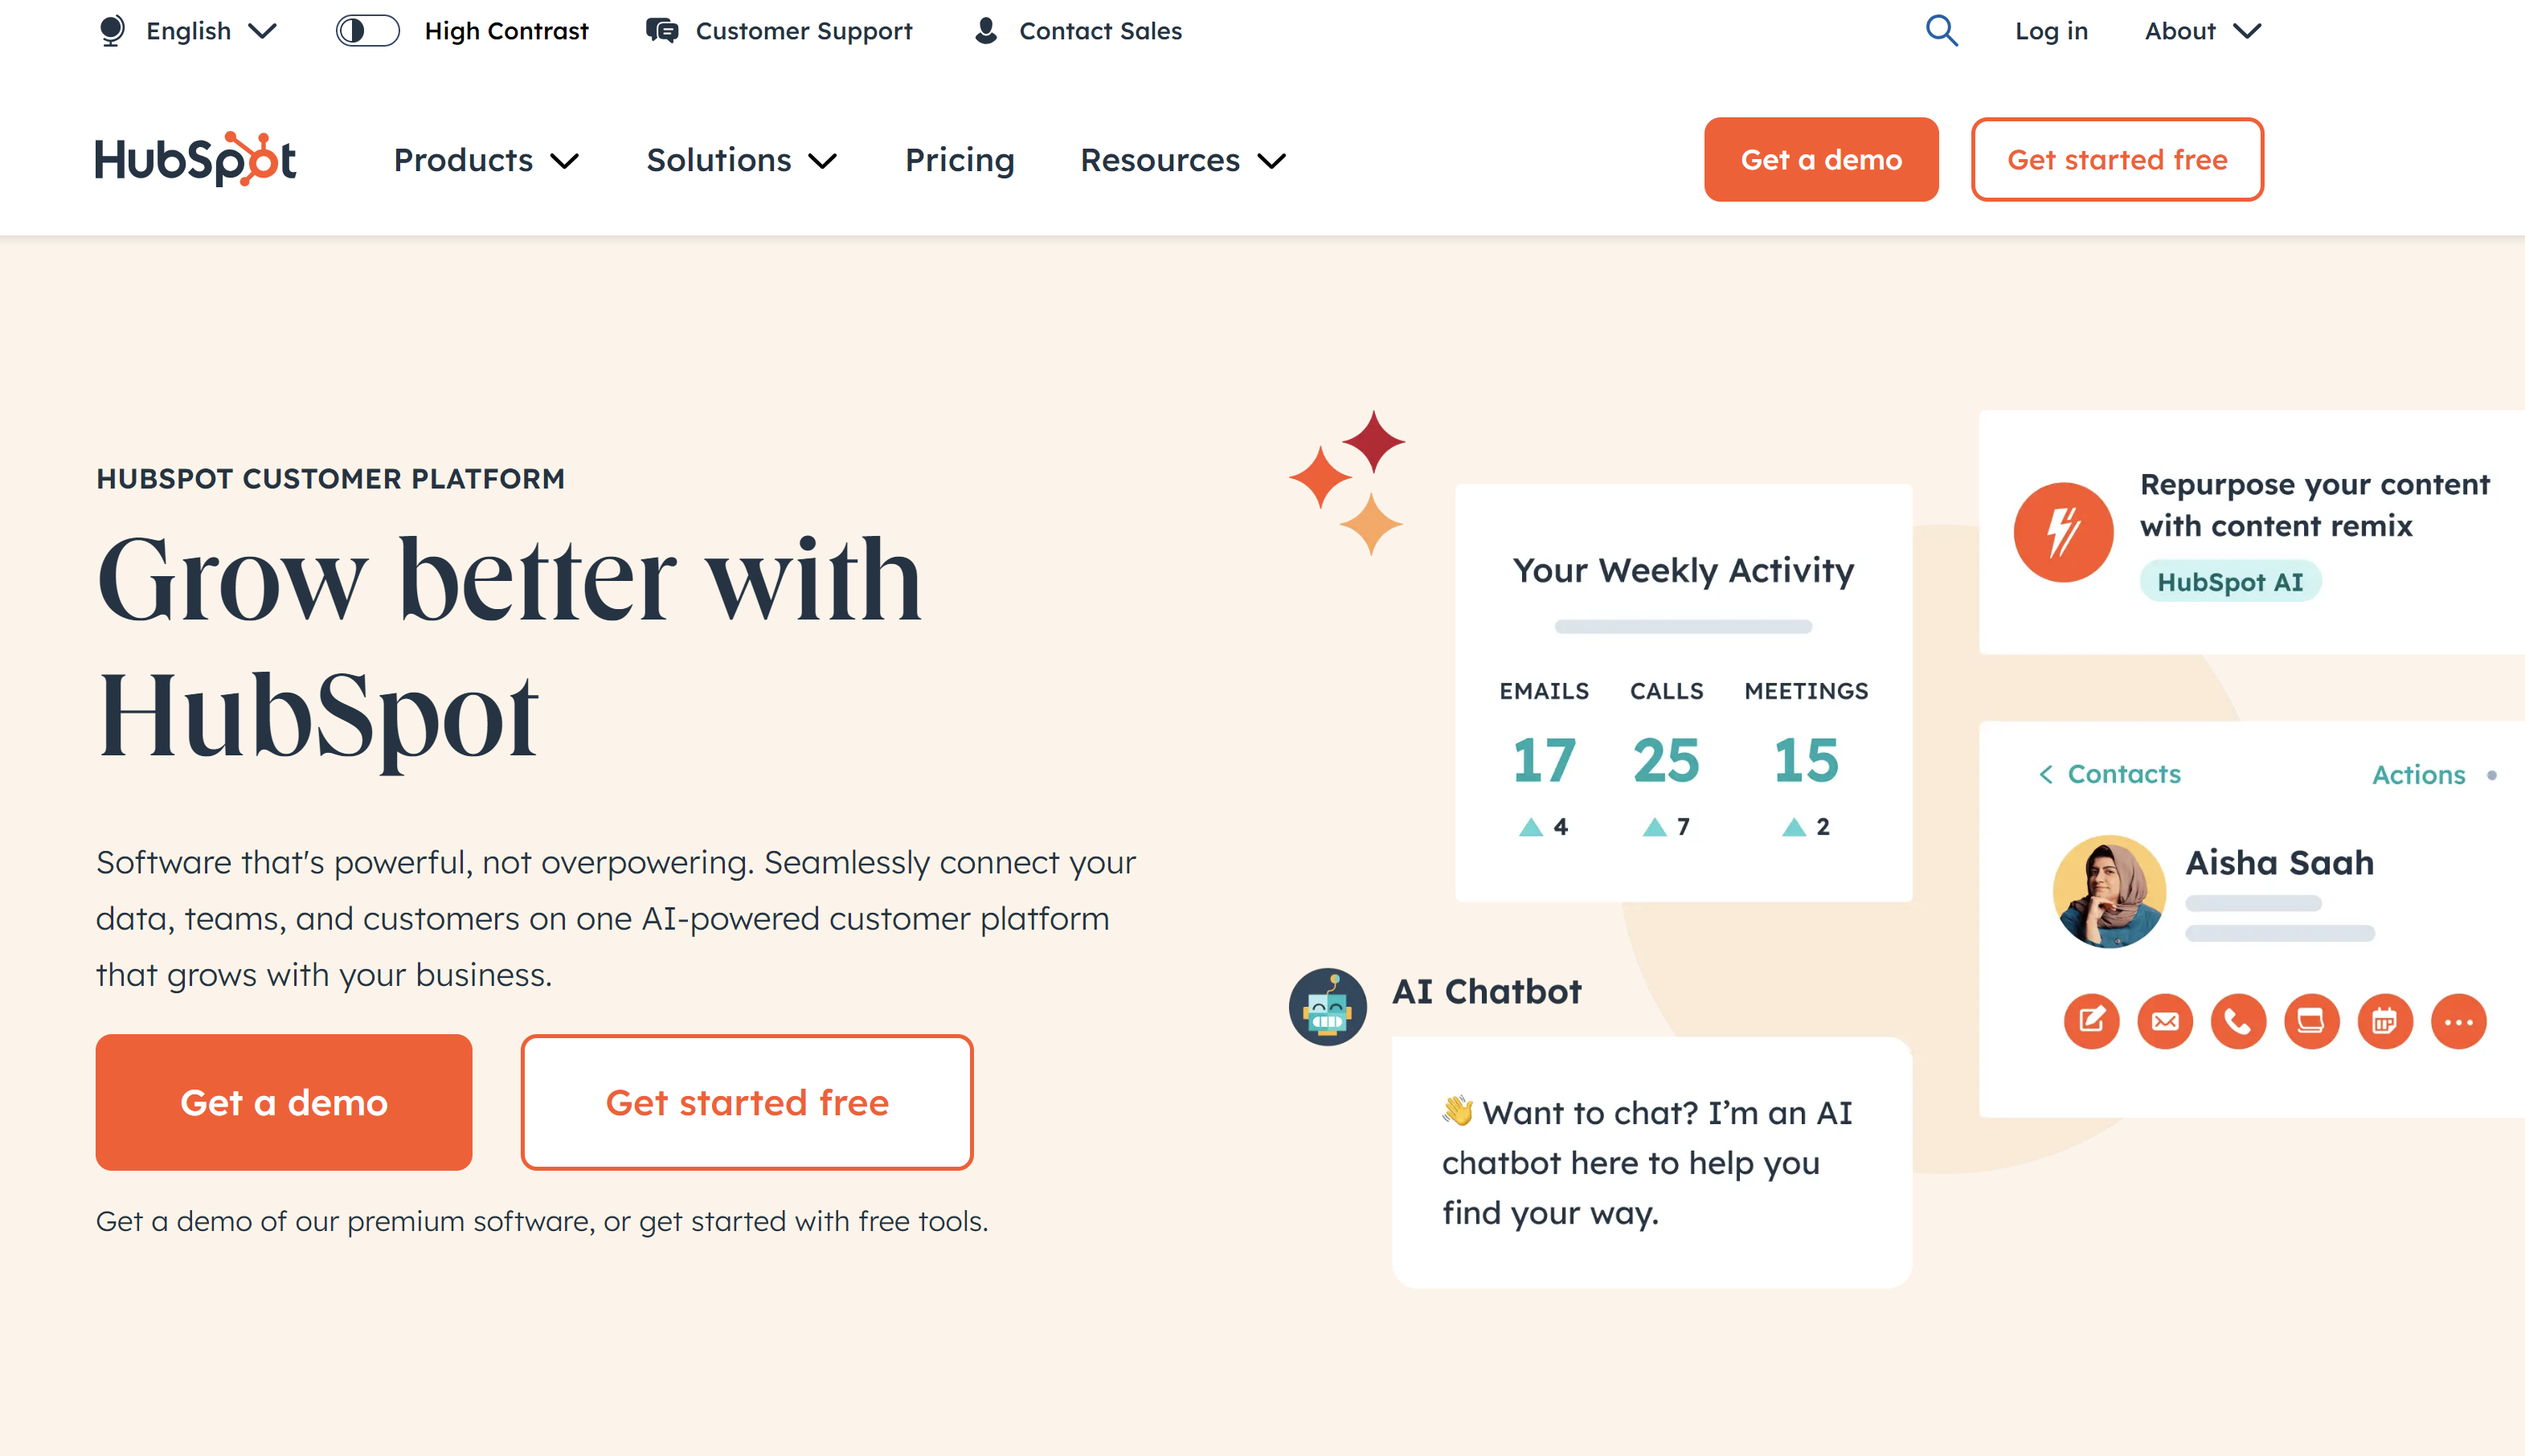Viewport: 2525px width, 1456px height.
Task: Click the AI Chatbot robot avatar
Action: [x=1327, y=1007]
